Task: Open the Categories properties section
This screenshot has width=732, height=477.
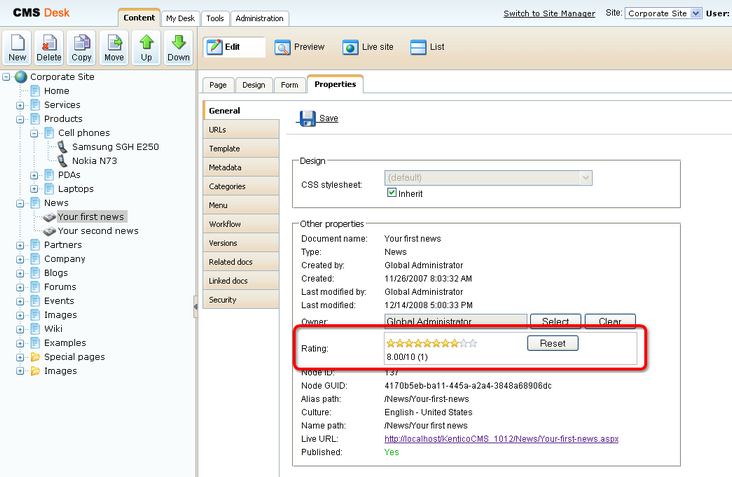Action: (x=241, y=186)
